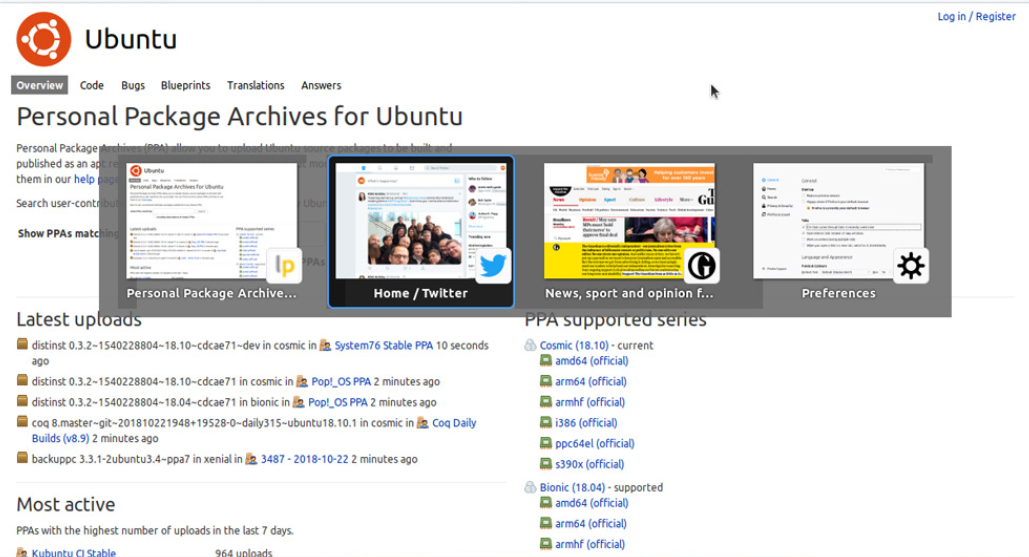
Task: Click the package icon beside the backuppc upload
Action: pos(22,459)
